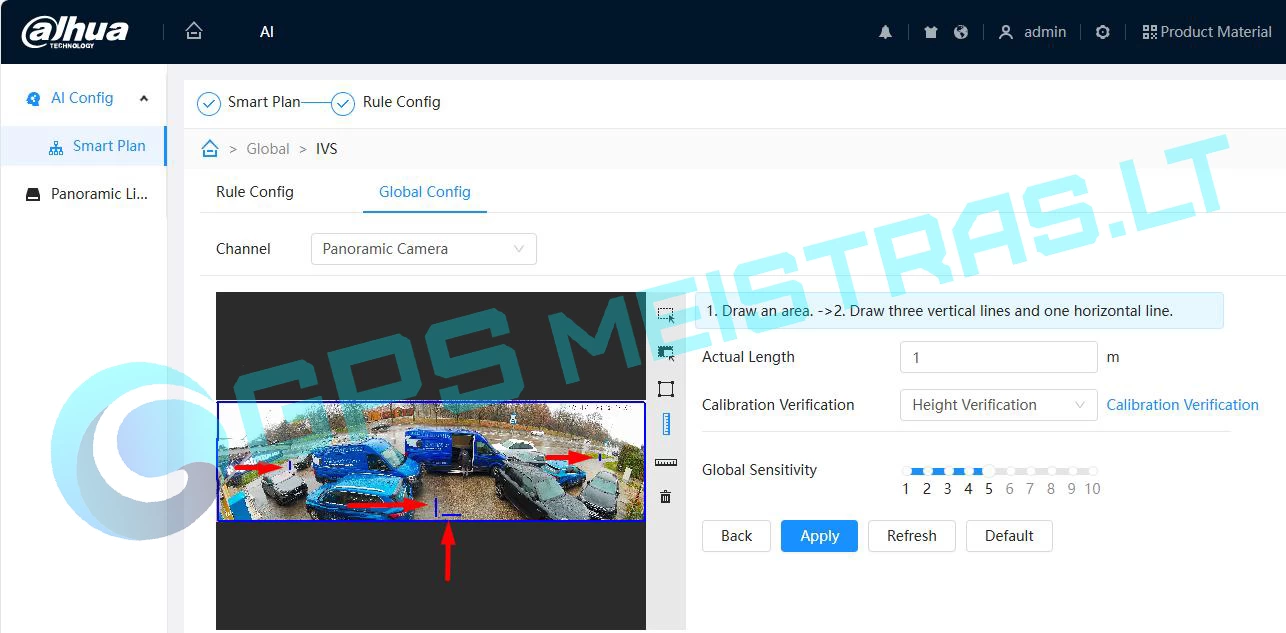Go to the home page via the top bar house icon
This screenshot has height=633, width=1286.
[x=194, y=31]
